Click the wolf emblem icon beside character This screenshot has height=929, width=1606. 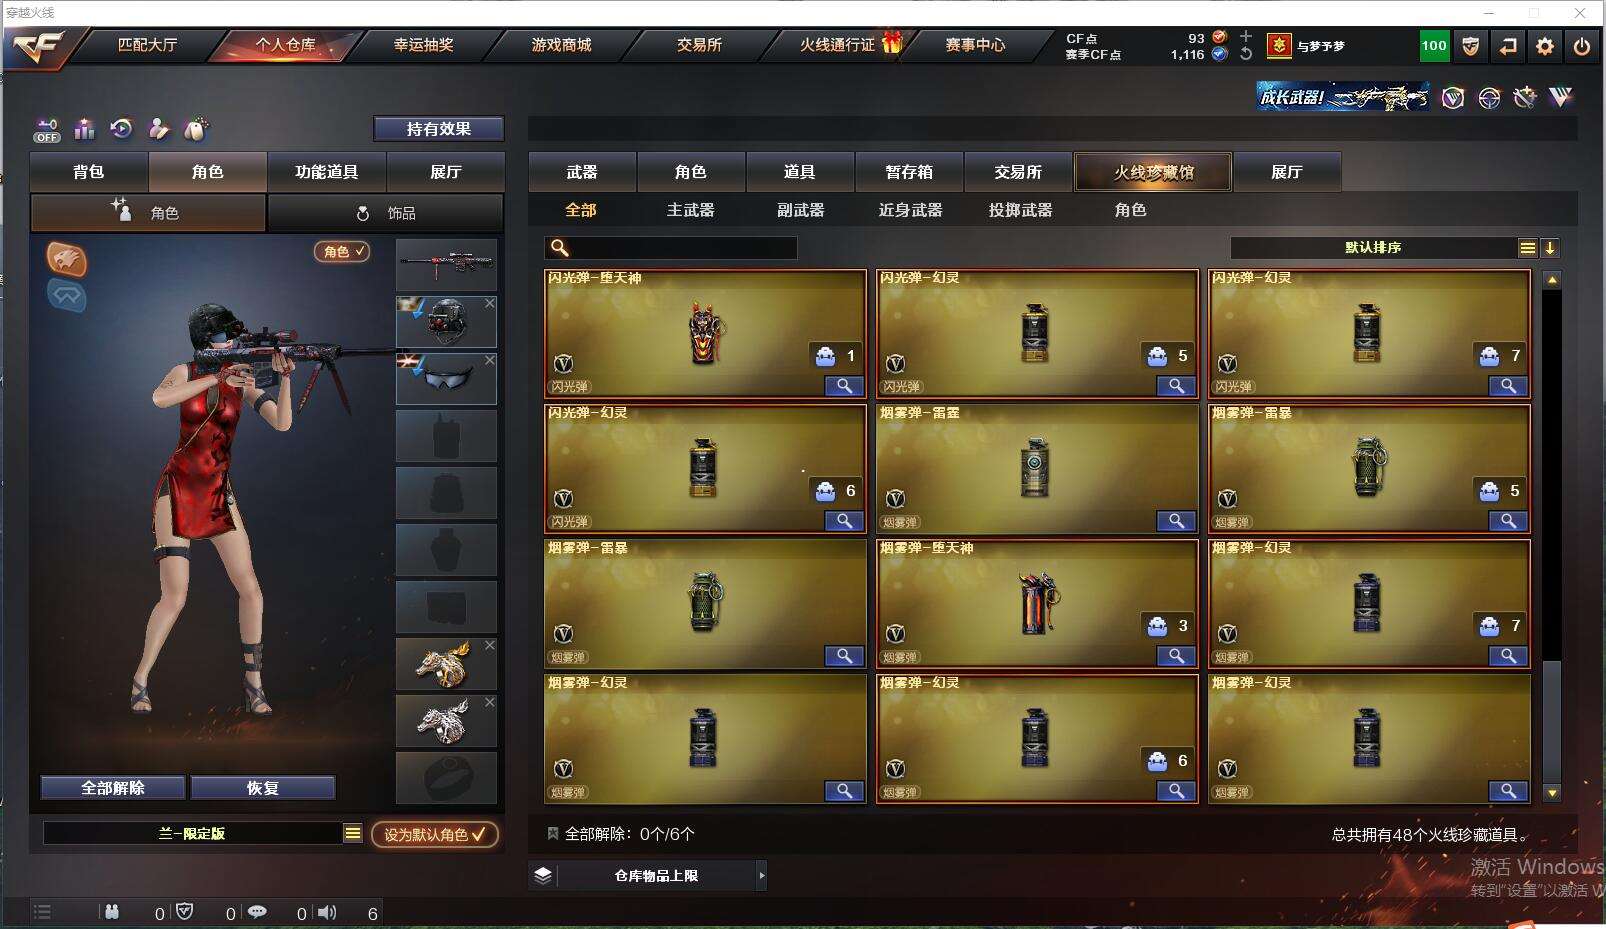pyautogui.click(x=66, y=259)
